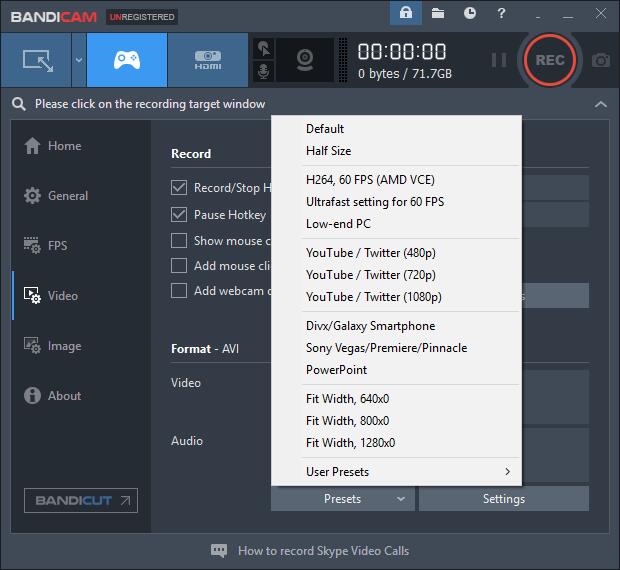Screen dimensions: 620x570
Task: Choose the Default preset
Action: click(397, 129)
